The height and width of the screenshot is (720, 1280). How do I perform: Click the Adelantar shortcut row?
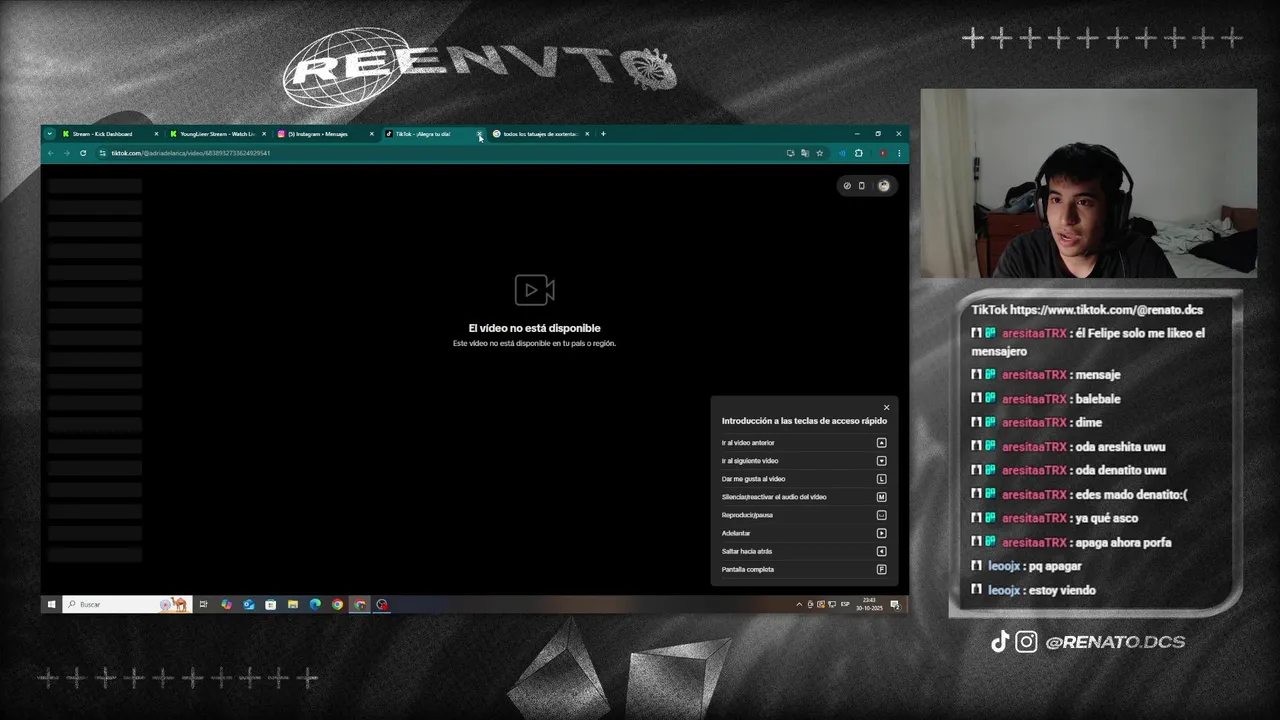[x=804, y=533]
